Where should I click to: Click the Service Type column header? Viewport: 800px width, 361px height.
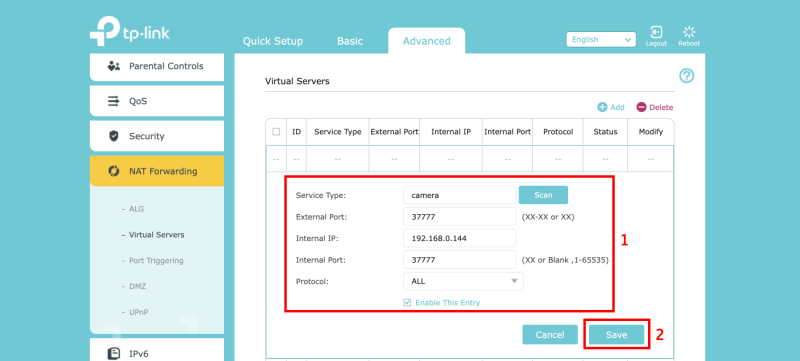click(x=338, y=132)
